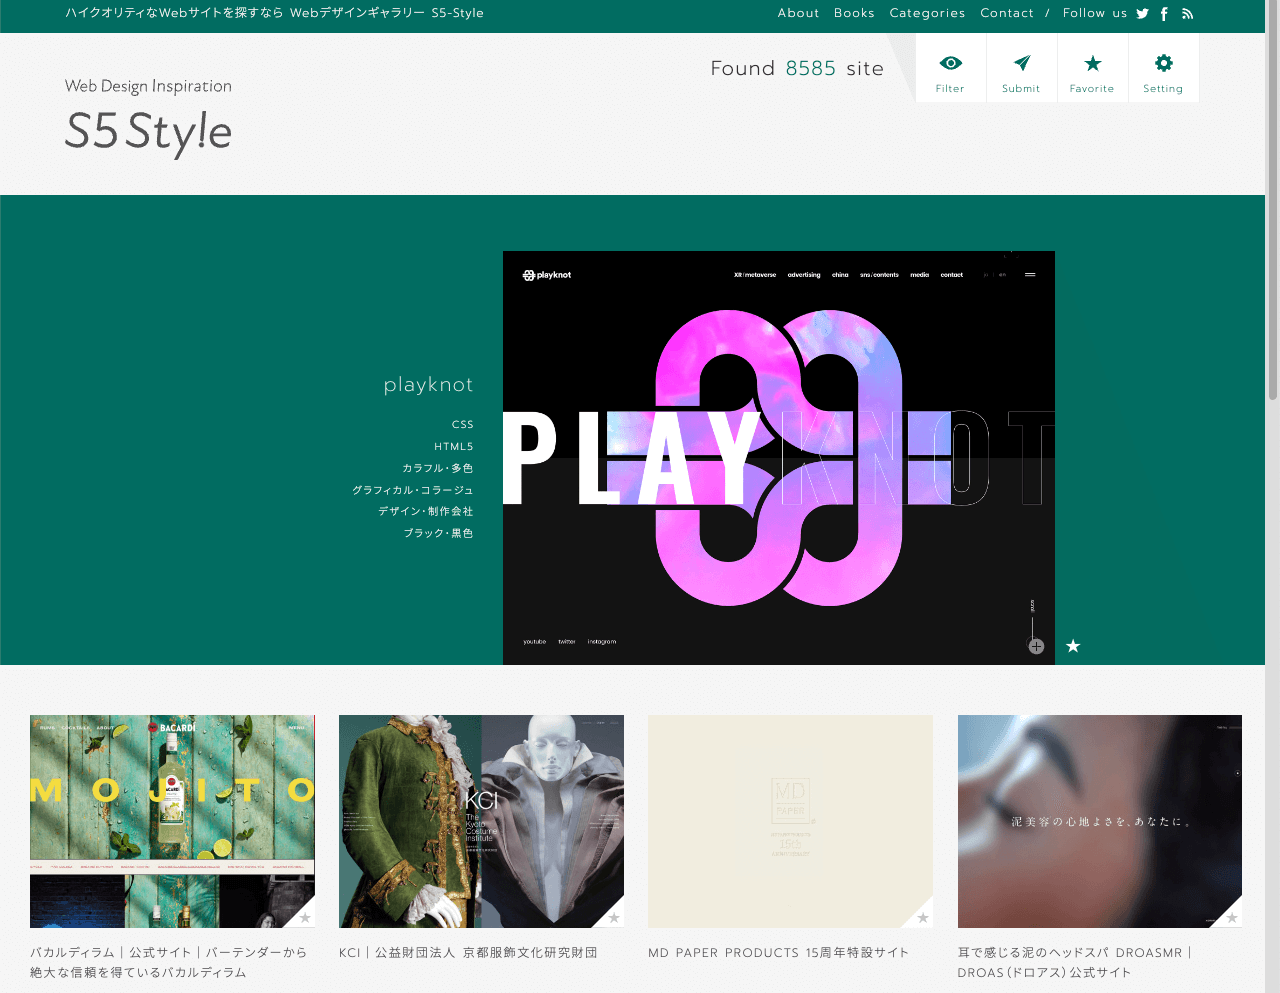This screenshot has height=993, width=1280.
Task: Select the デザイン・制作会社 tag
Action: pos(426,511)
